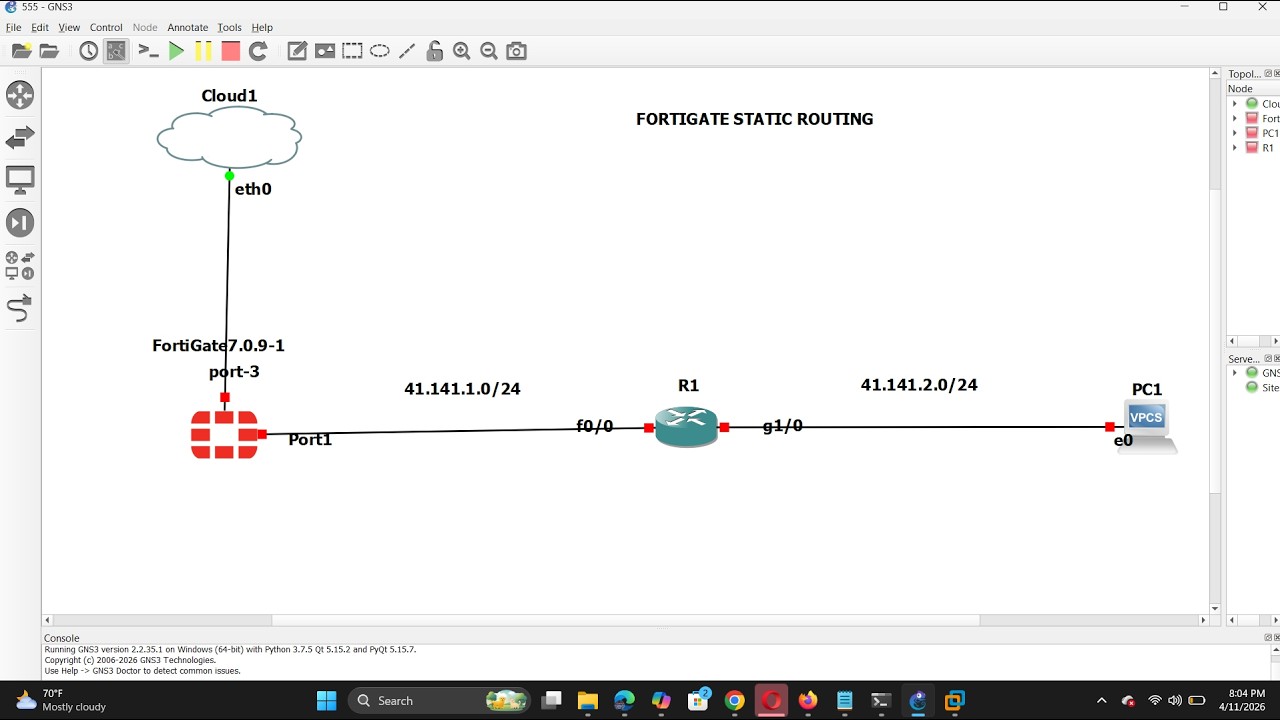Toggle lock all items padlock
The height and width of the screenshot is (720, 1280).
(434, 51)
